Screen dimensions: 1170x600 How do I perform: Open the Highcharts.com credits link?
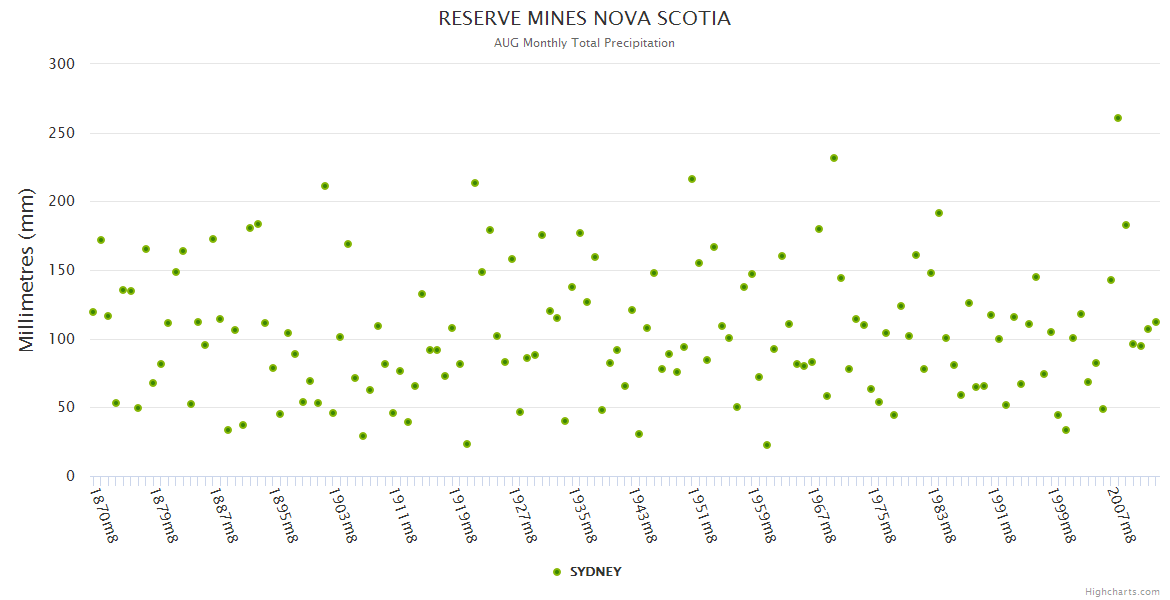click(x=1122, y=591)
